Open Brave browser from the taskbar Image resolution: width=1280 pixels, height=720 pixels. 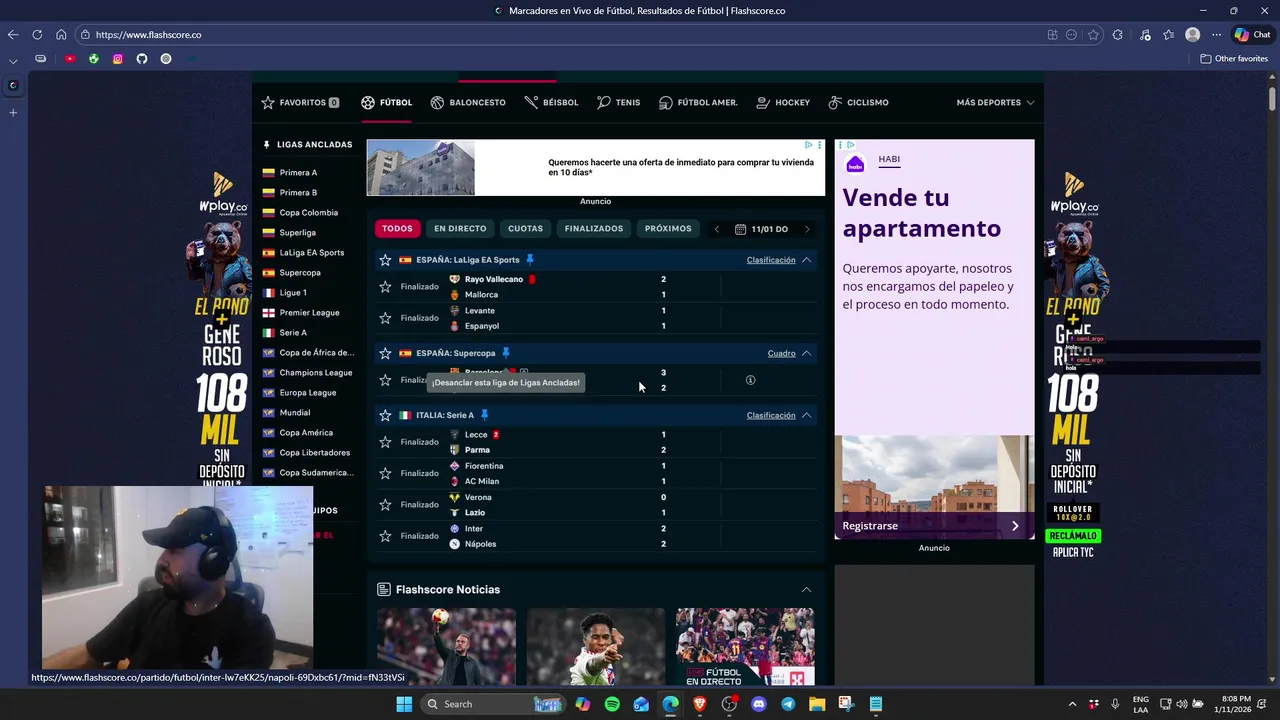coord(700,704)
